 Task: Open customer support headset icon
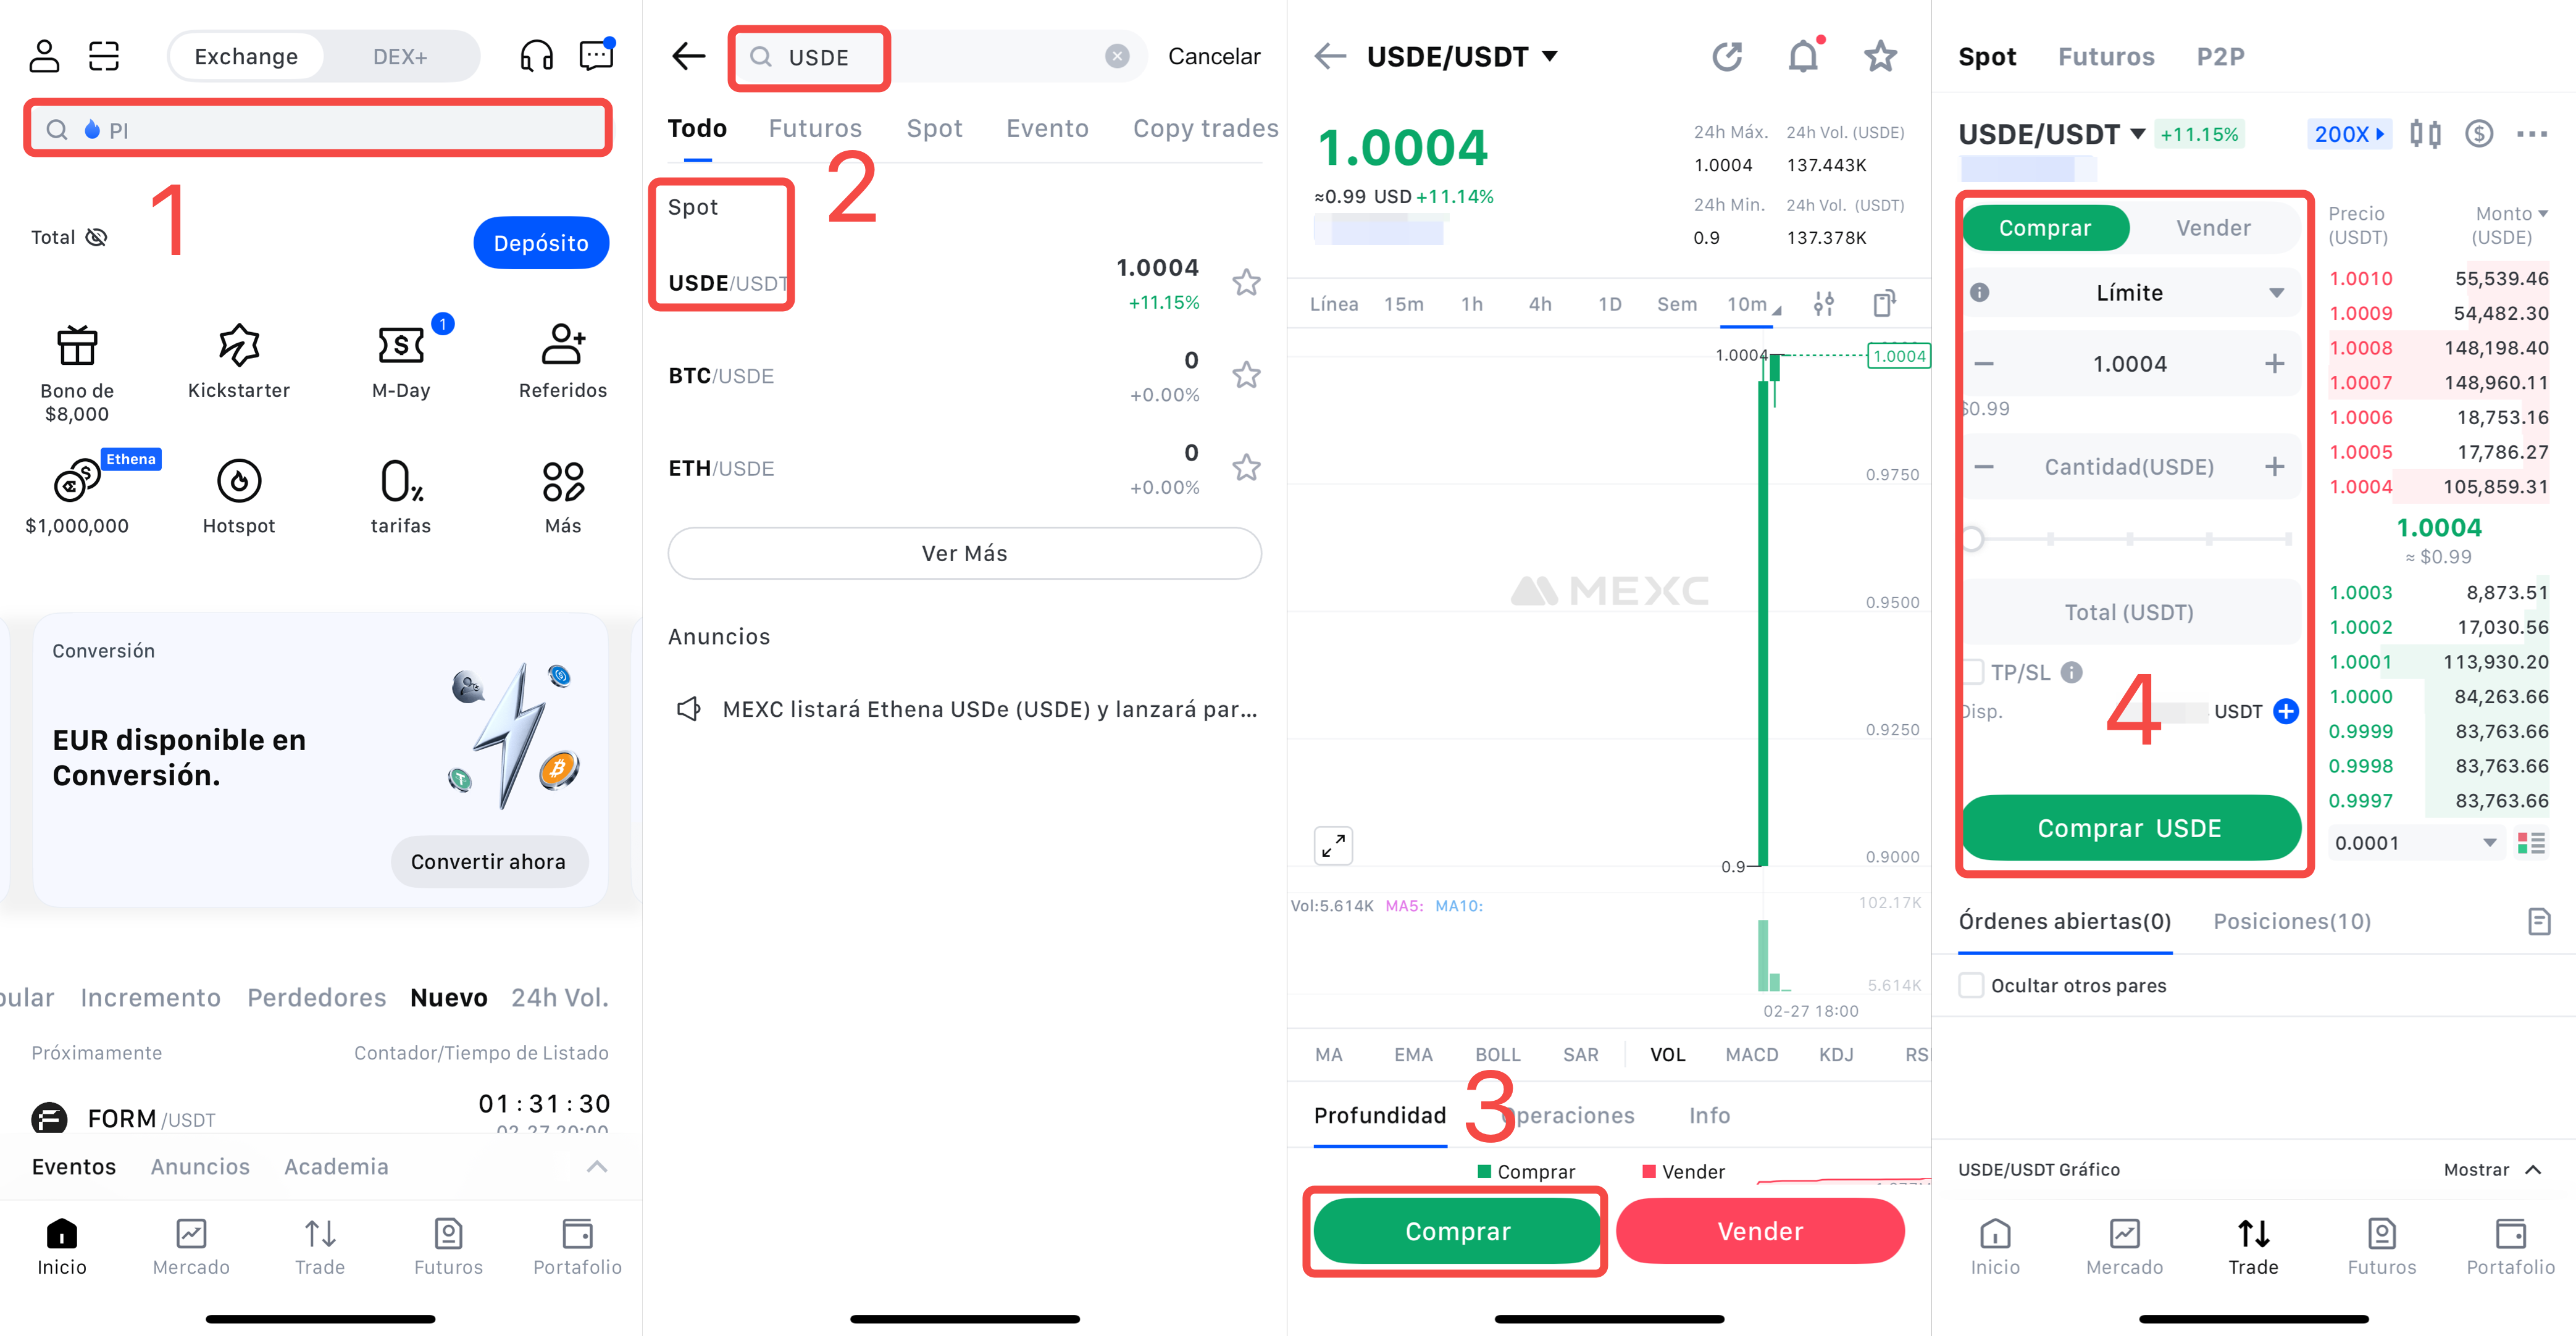pyautogui.click(x=537, y=56)
